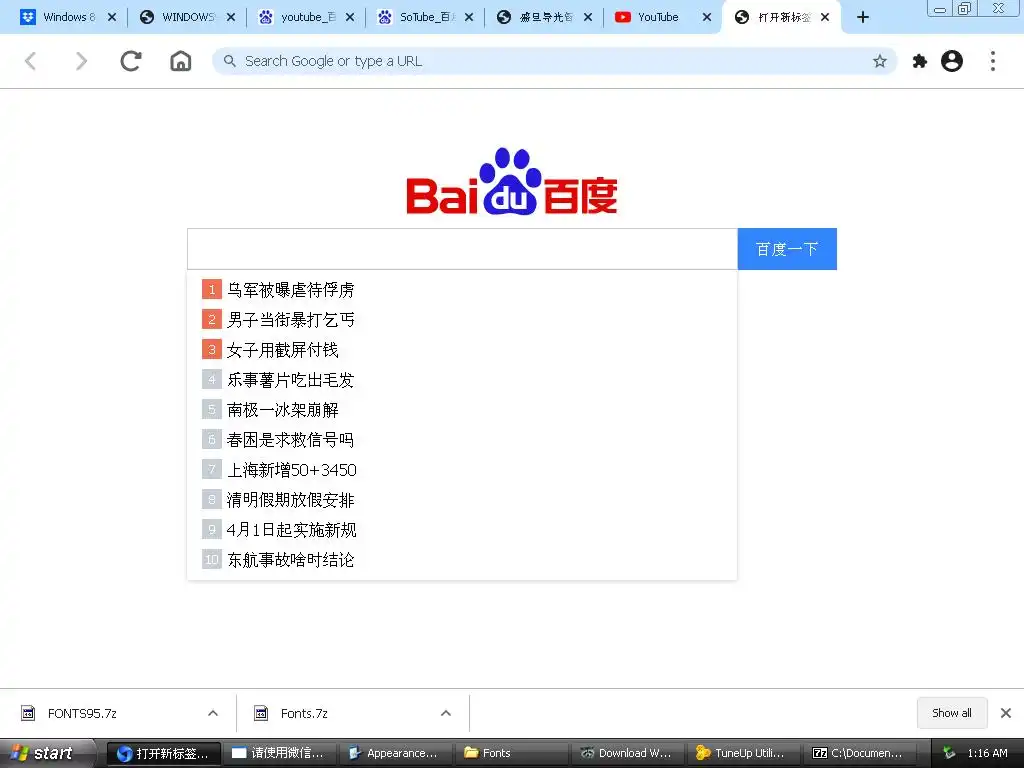The image size is (1024, 768).
Task: Click the FONTS95.7z file icon
Action: tap(28, 713)
